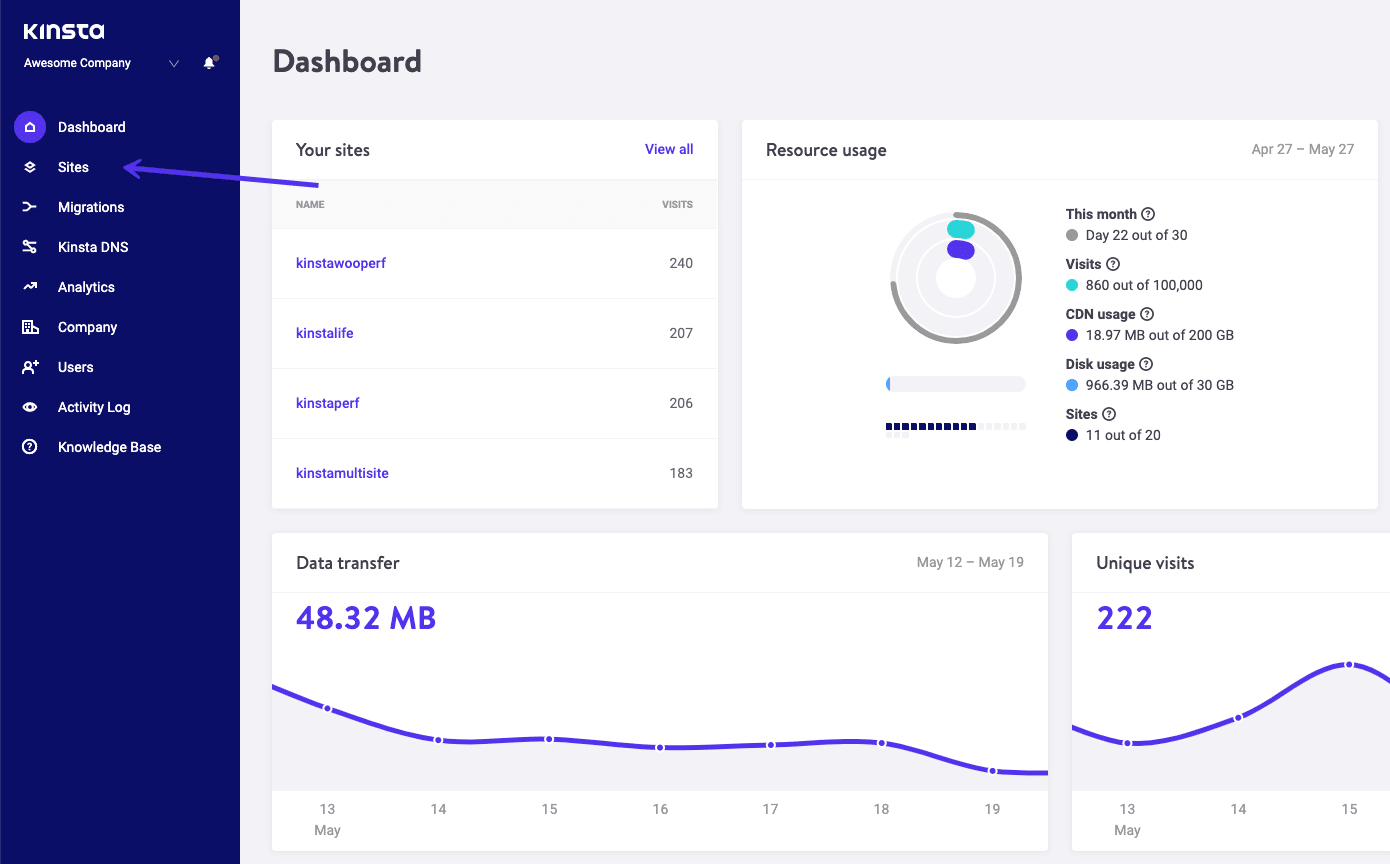Open the kinstawooperf site

click(x=341, y=263)
